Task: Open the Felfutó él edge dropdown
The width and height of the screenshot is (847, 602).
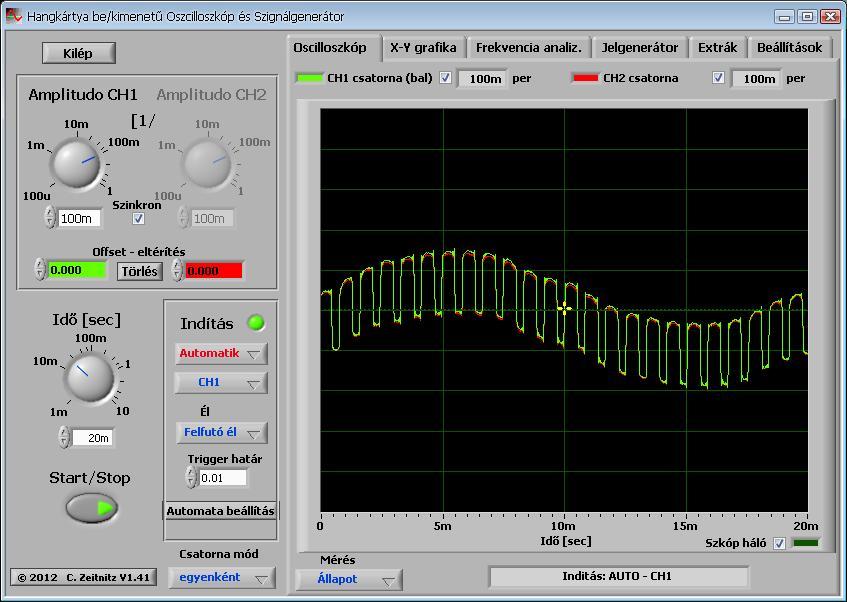Action: tap(221, 432)
